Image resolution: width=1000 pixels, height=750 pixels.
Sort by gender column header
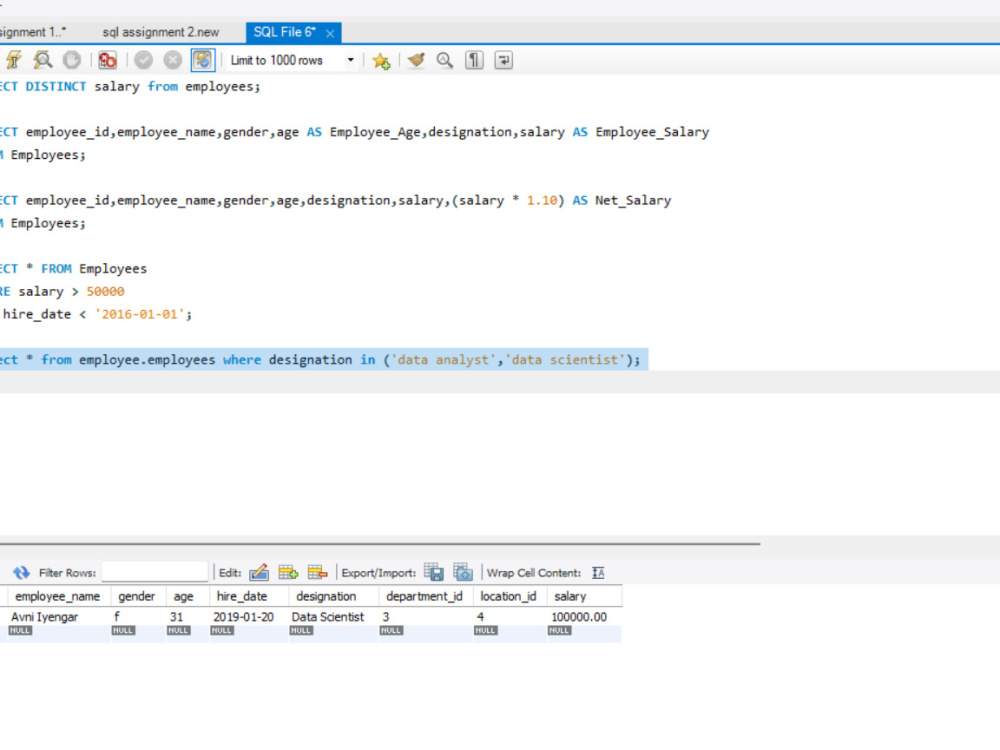coord(136,596)
